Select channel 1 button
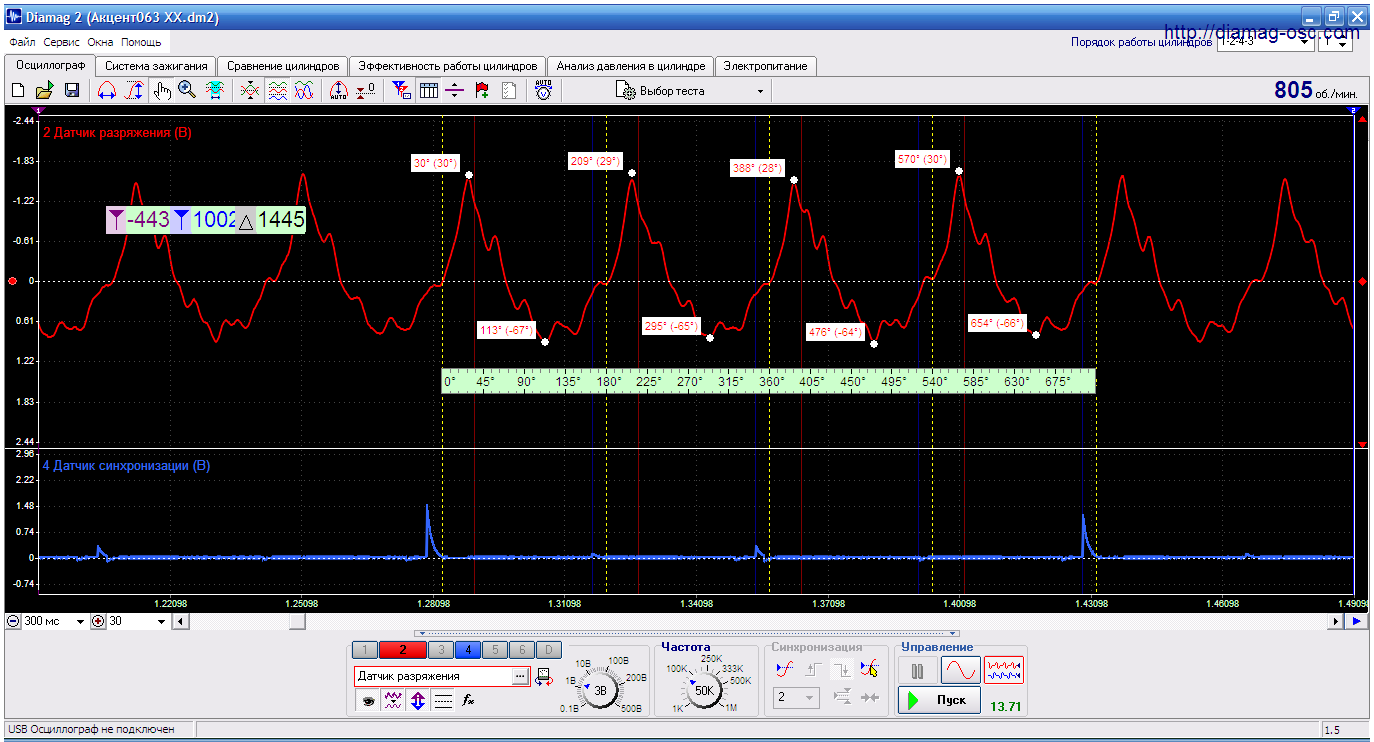The height and width of the screenshot is (742, 1374). tap(365, 650)
